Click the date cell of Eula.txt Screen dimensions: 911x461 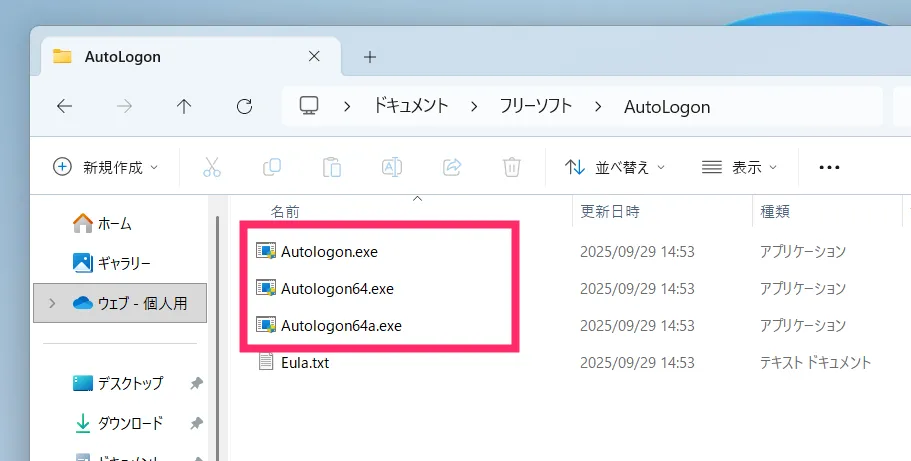click(x=637, y=363)
